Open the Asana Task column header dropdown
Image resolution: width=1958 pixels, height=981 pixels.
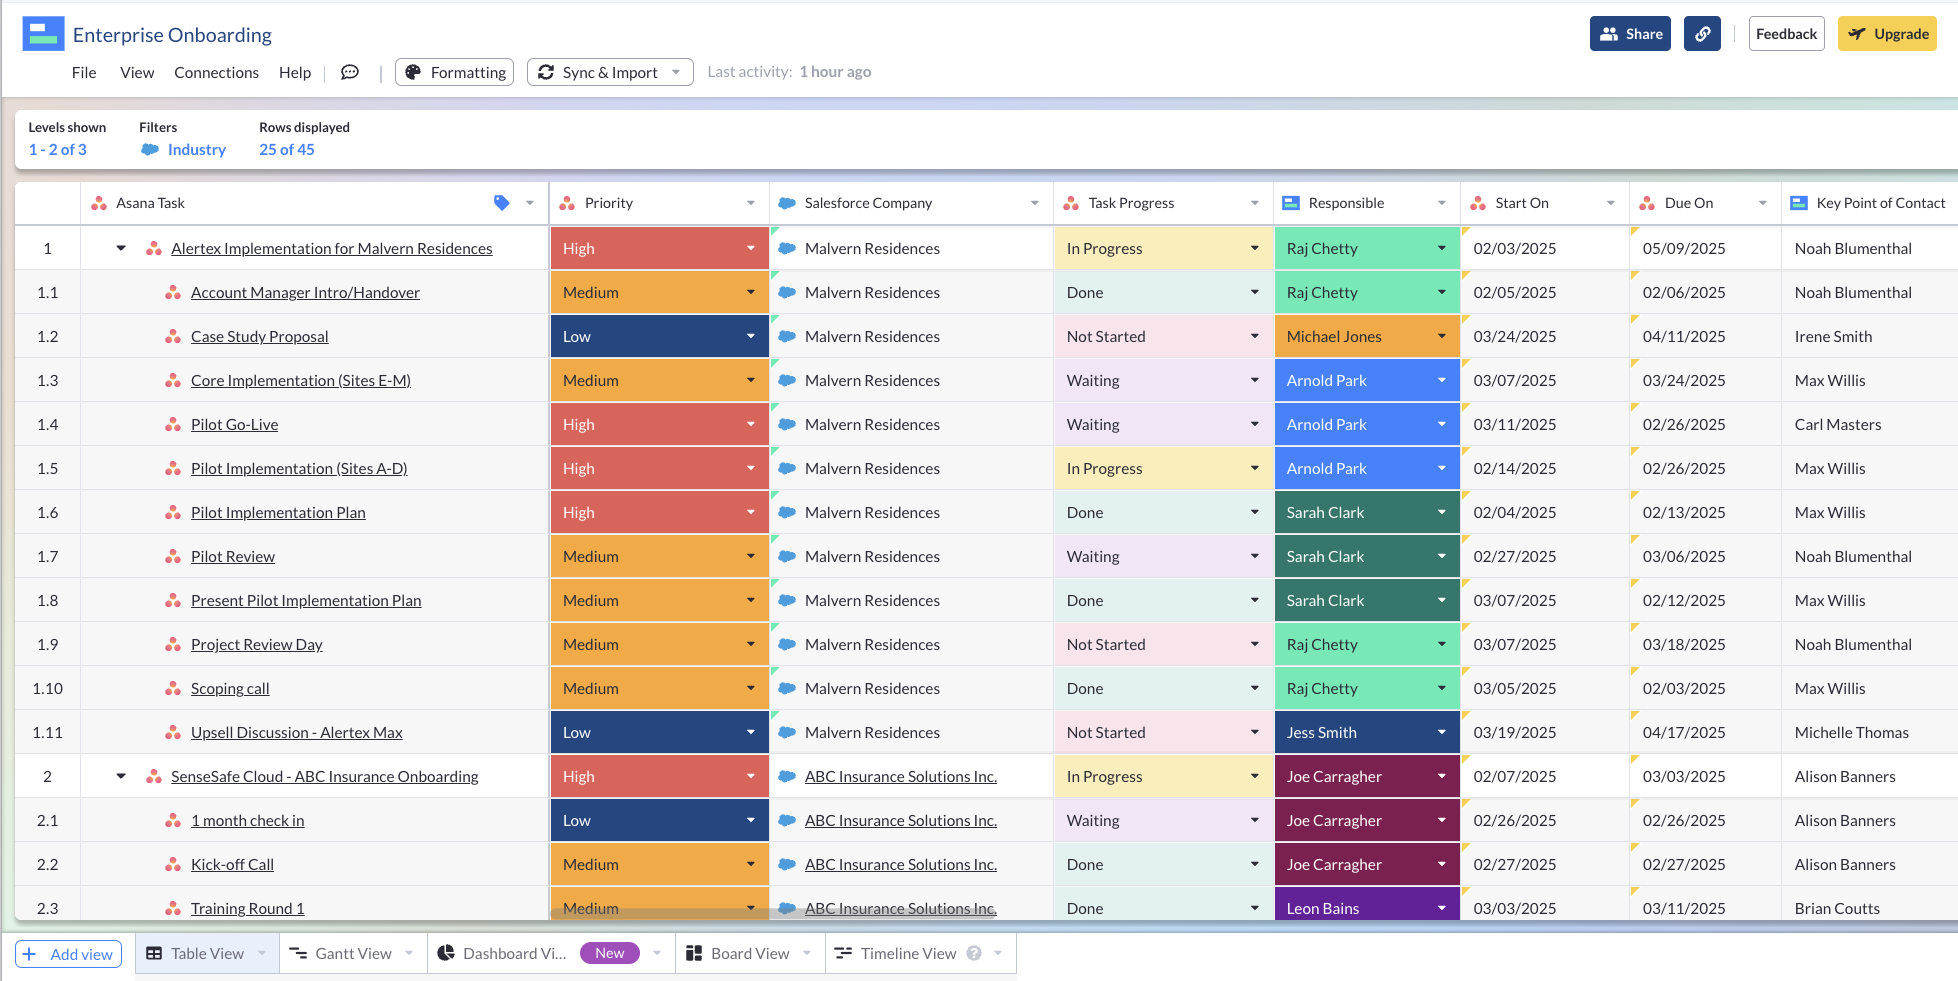coord(530,203)
